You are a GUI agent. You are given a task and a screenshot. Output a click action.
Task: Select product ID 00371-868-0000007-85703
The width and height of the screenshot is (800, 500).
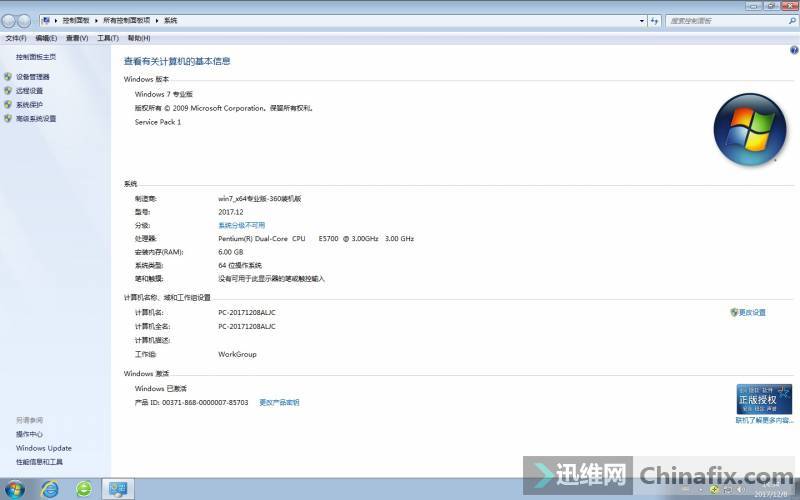pos(205,403)
